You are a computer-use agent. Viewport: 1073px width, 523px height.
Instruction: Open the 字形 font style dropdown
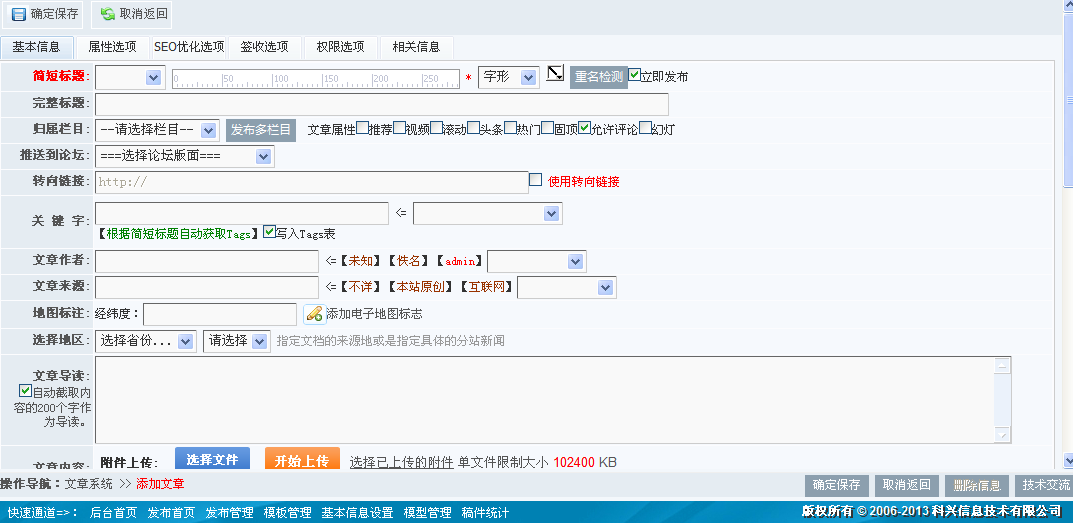pos(509,77)
